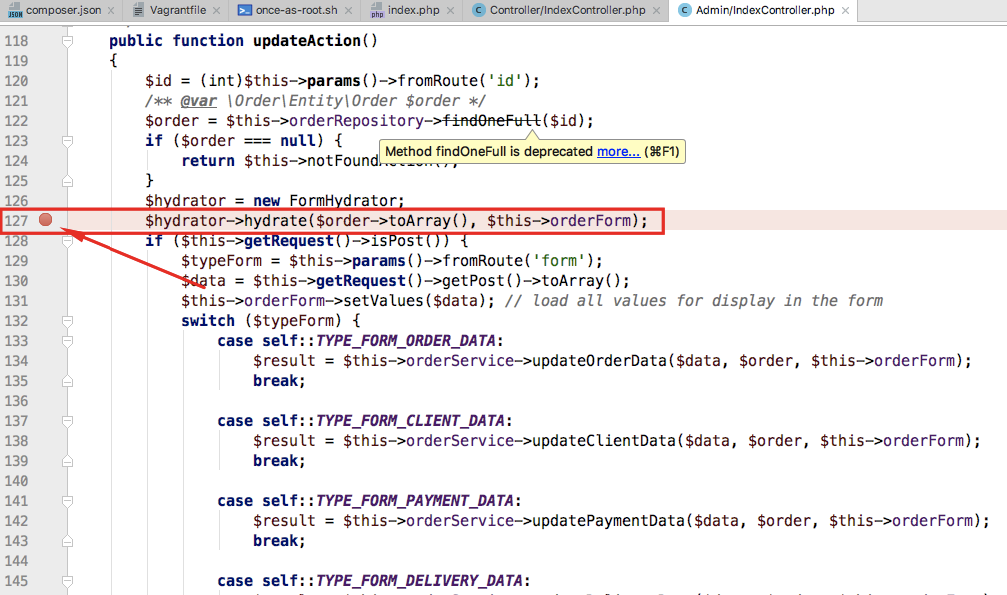Click the deprecated findOneFull method call
This screenshot has width=1007, height=595.
pos(492,121)
